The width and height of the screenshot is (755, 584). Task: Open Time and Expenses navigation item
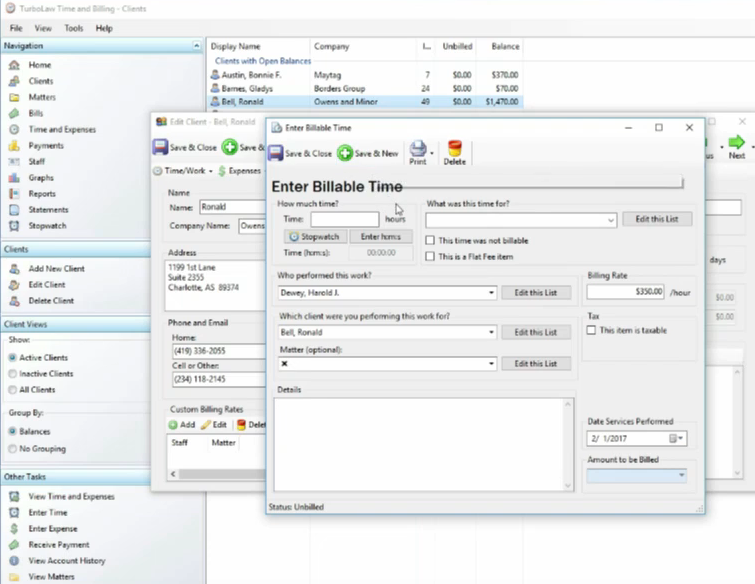62,130
